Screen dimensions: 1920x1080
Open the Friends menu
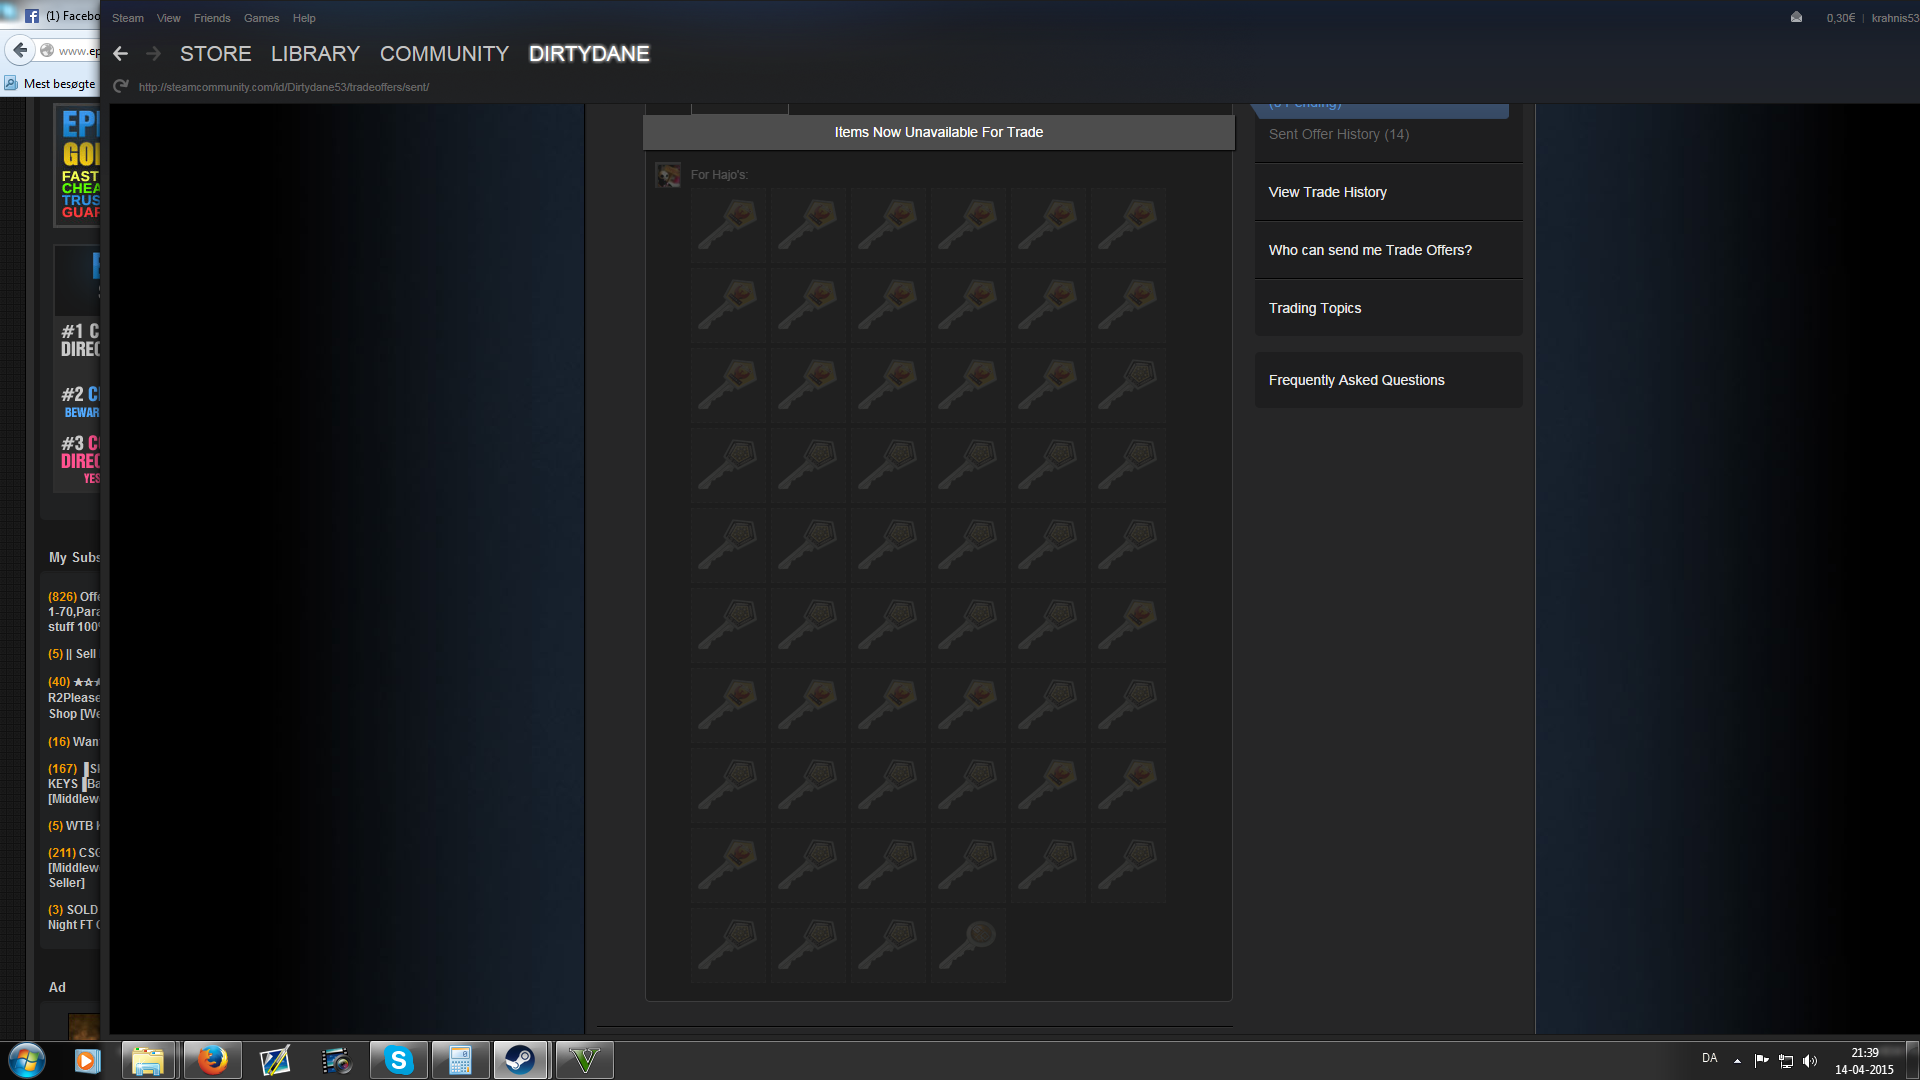(212, 18)
